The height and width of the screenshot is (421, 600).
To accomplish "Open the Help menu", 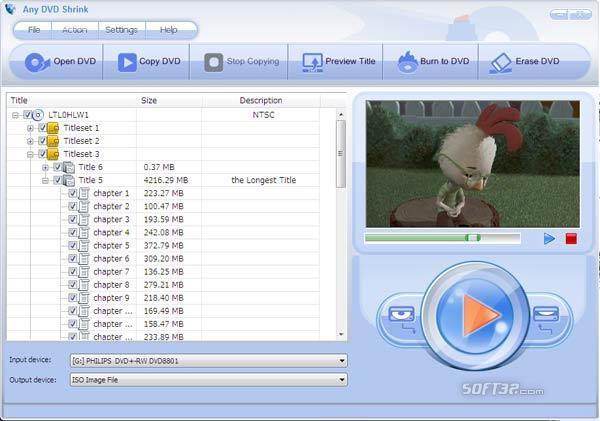I will point(168,30).
